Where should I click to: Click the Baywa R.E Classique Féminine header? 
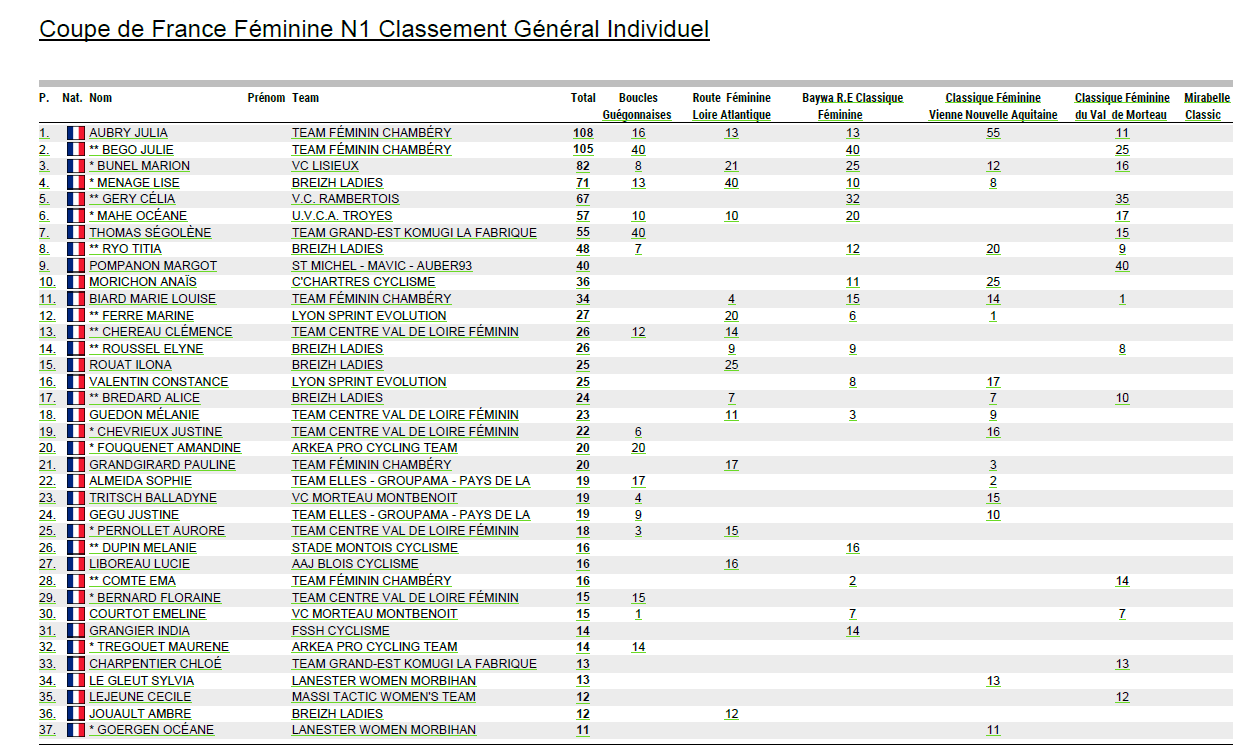click(852, 106)
